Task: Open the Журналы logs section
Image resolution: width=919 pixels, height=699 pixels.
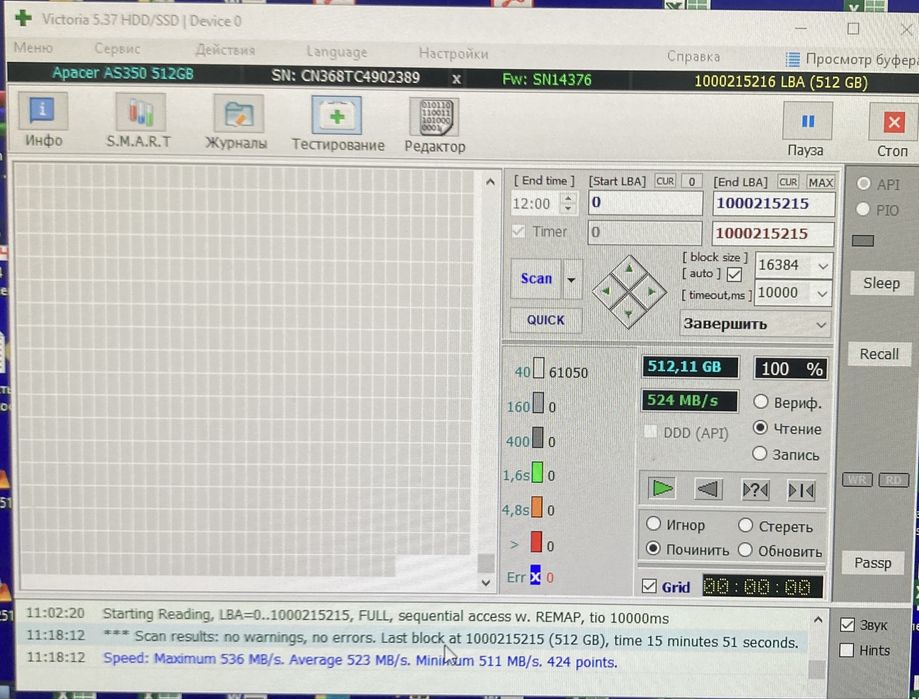Action: (x=236, y=122)
